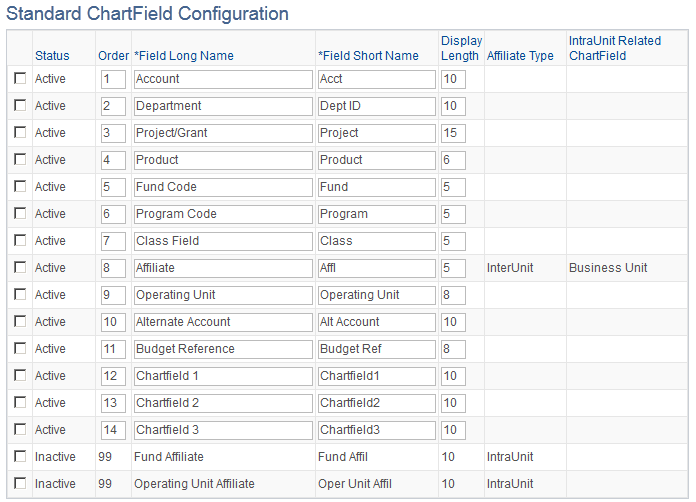This screenshot has height=502, width=696.
Task: Click the Field Long Name column header
Action: [x=184, y=56]
